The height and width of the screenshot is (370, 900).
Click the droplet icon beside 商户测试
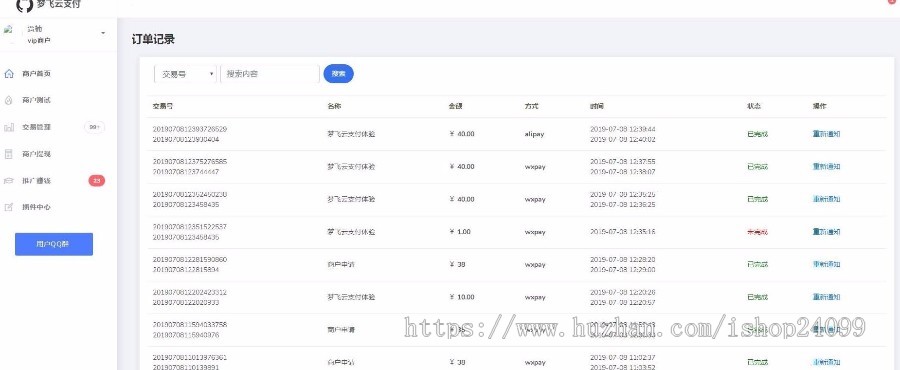9,100
